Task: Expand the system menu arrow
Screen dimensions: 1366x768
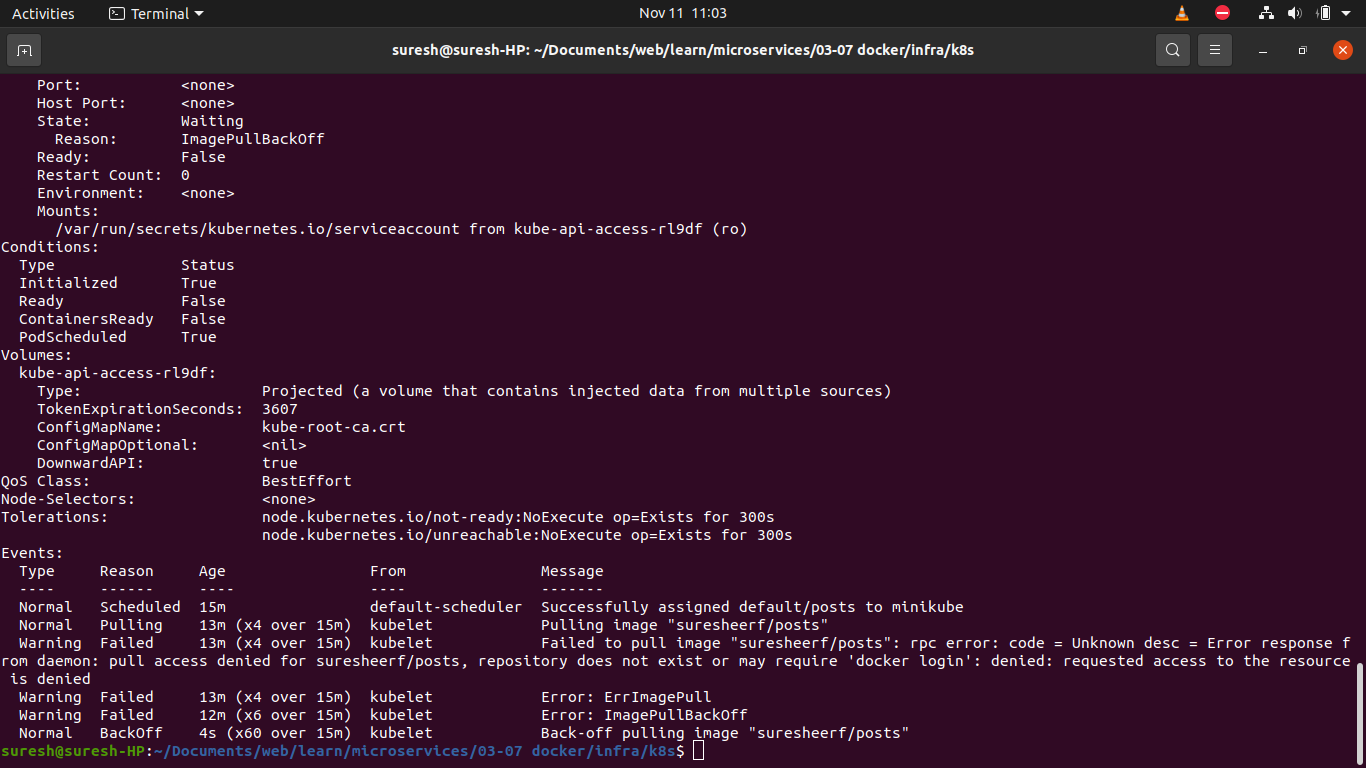Action: pos(1347,13)
